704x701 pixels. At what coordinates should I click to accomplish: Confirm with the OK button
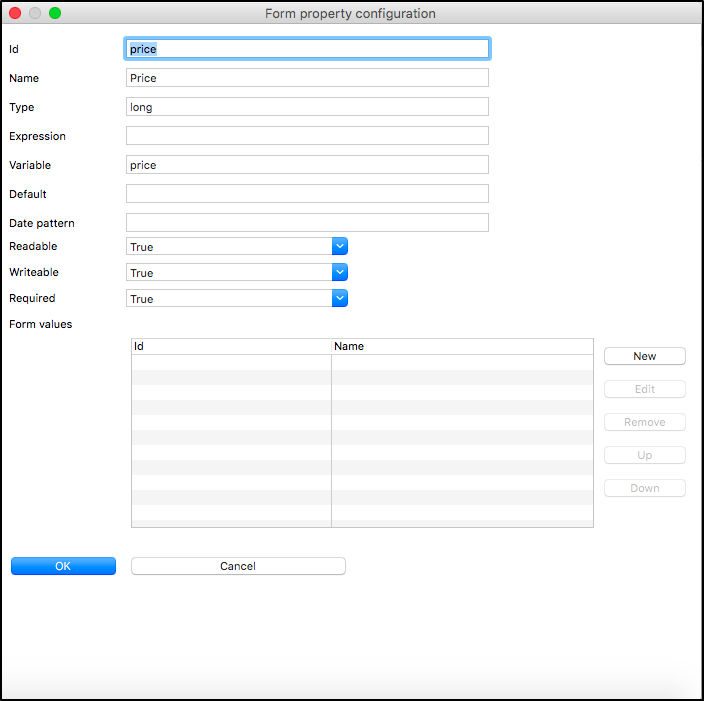point(63,566)
